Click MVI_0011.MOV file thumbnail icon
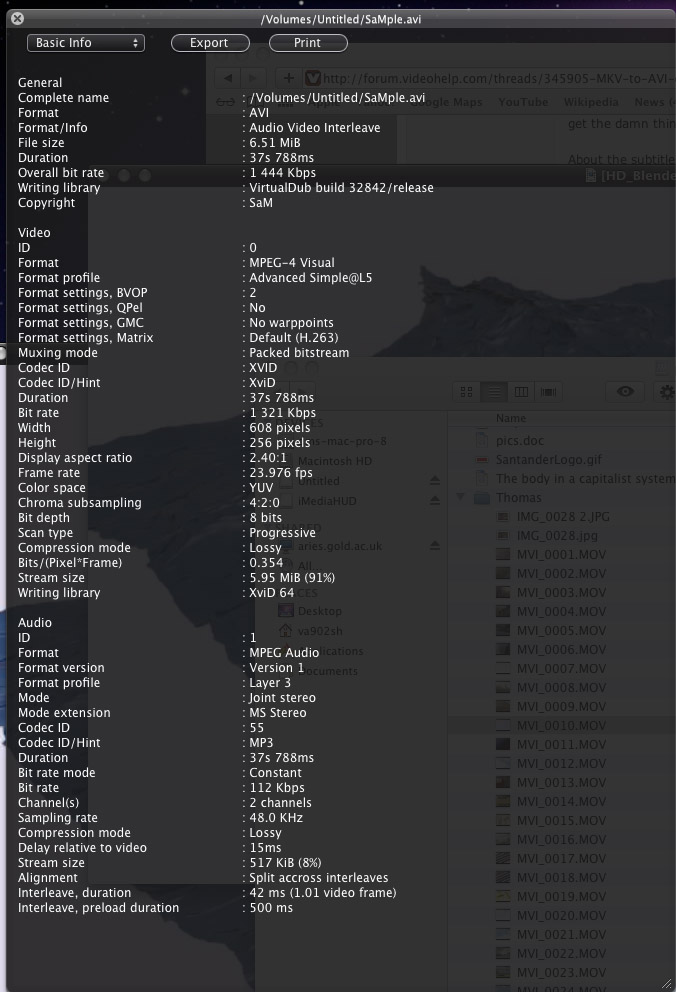Viewport: 676px width, 992px height. [x=503, y=744]
